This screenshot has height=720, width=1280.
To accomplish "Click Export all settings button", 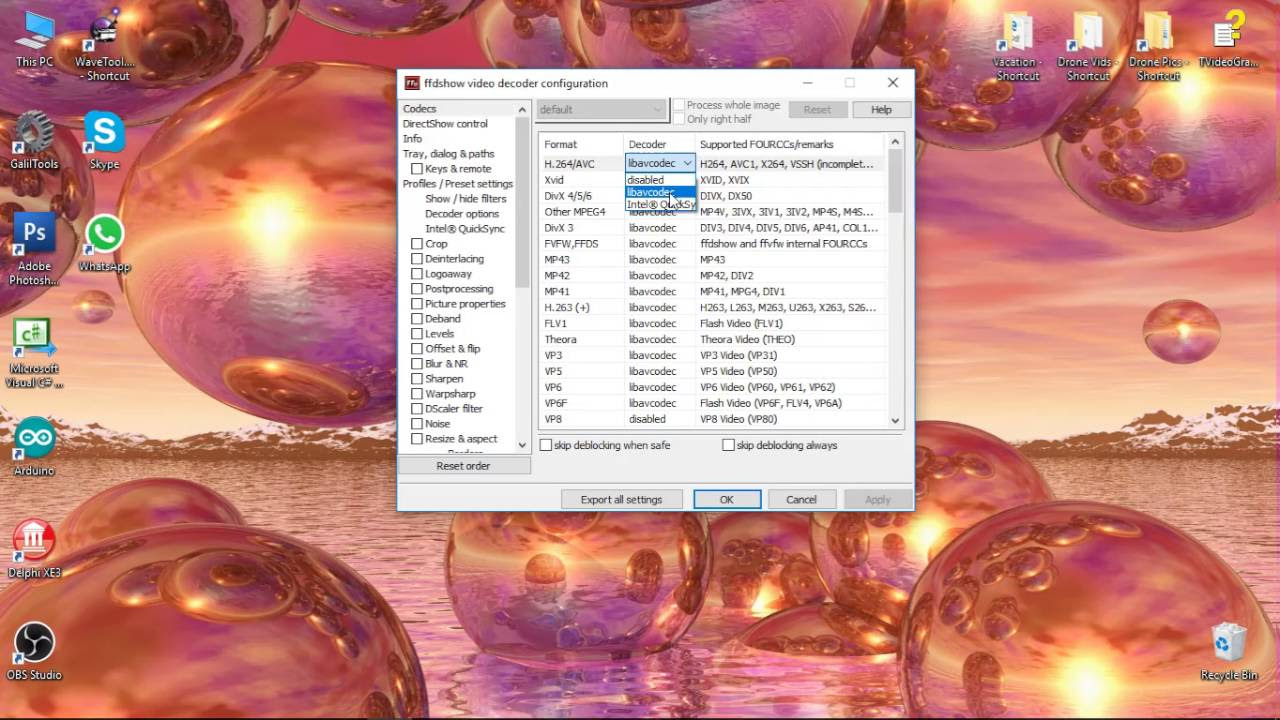I will [621, 499].
